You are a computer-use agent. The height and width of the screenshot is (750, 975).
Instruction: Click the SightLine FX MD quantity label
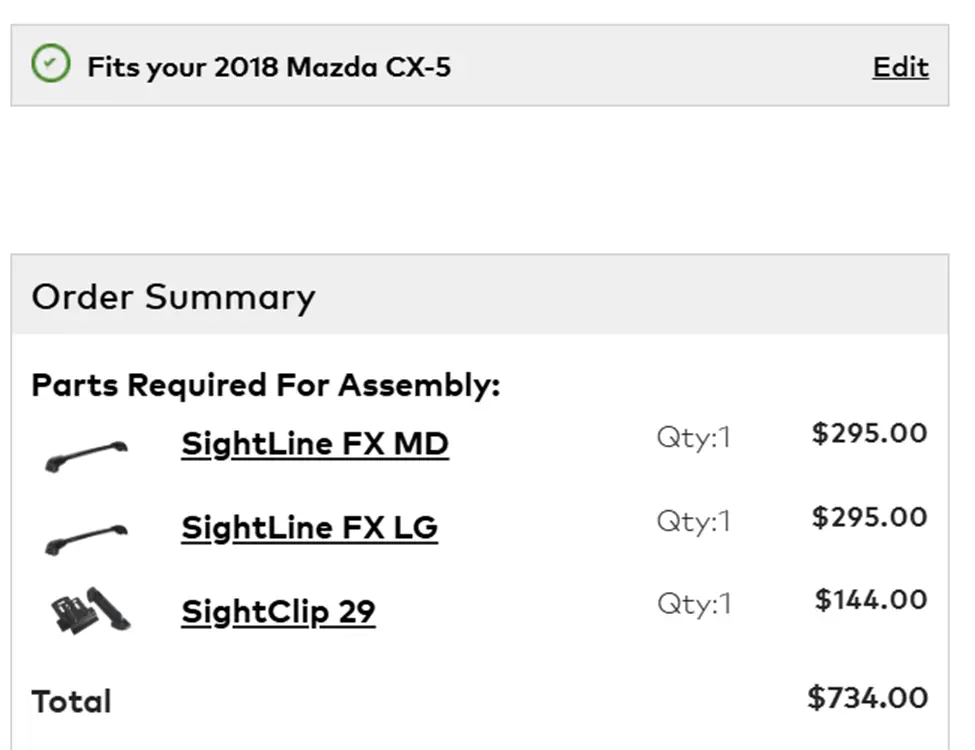(694, 437)
